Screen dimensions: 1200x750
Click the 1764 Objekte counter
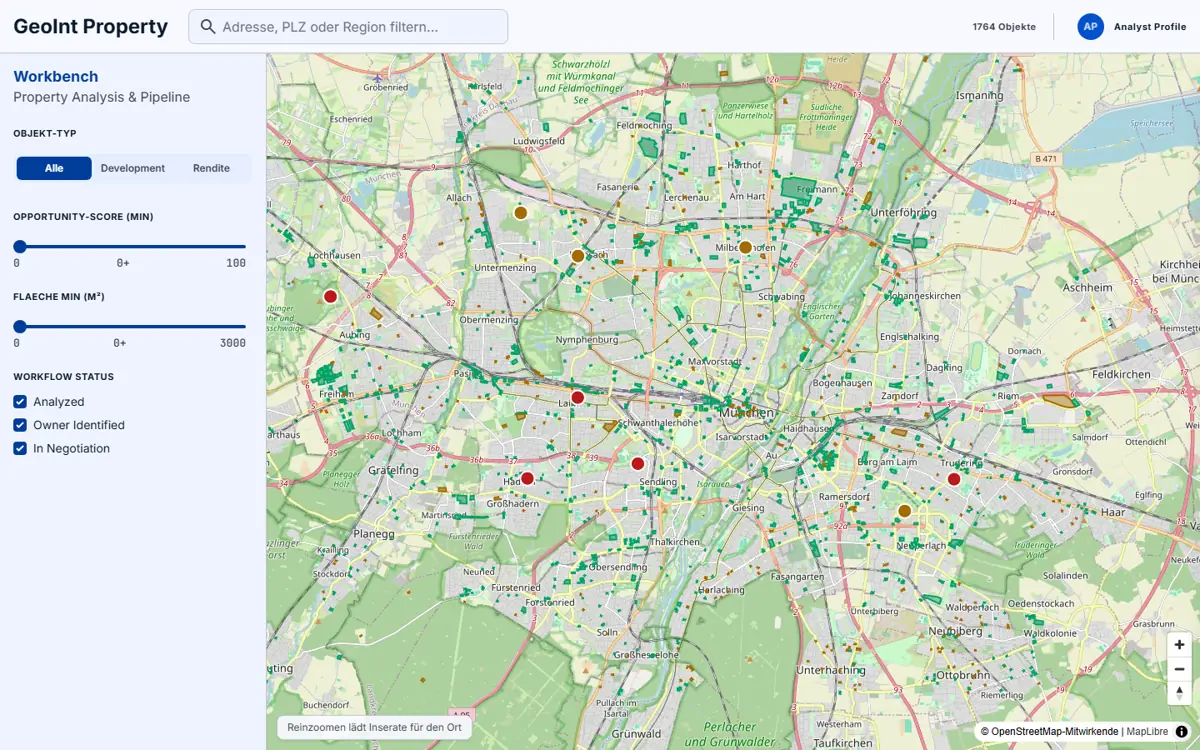(x=1004, y=27)
